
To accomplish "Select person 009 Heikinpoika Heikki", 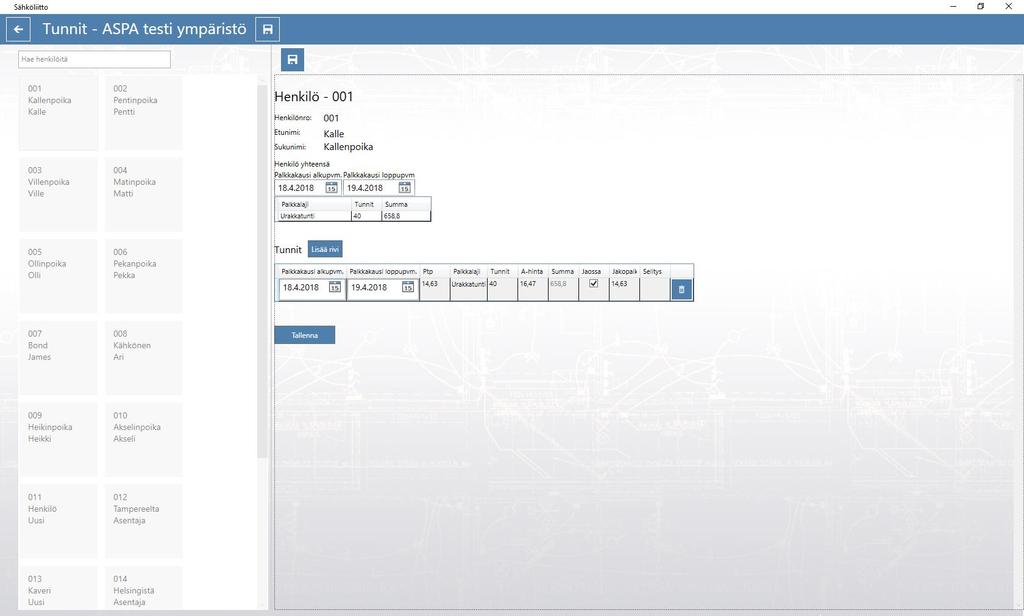I will [x=58, y=439].
